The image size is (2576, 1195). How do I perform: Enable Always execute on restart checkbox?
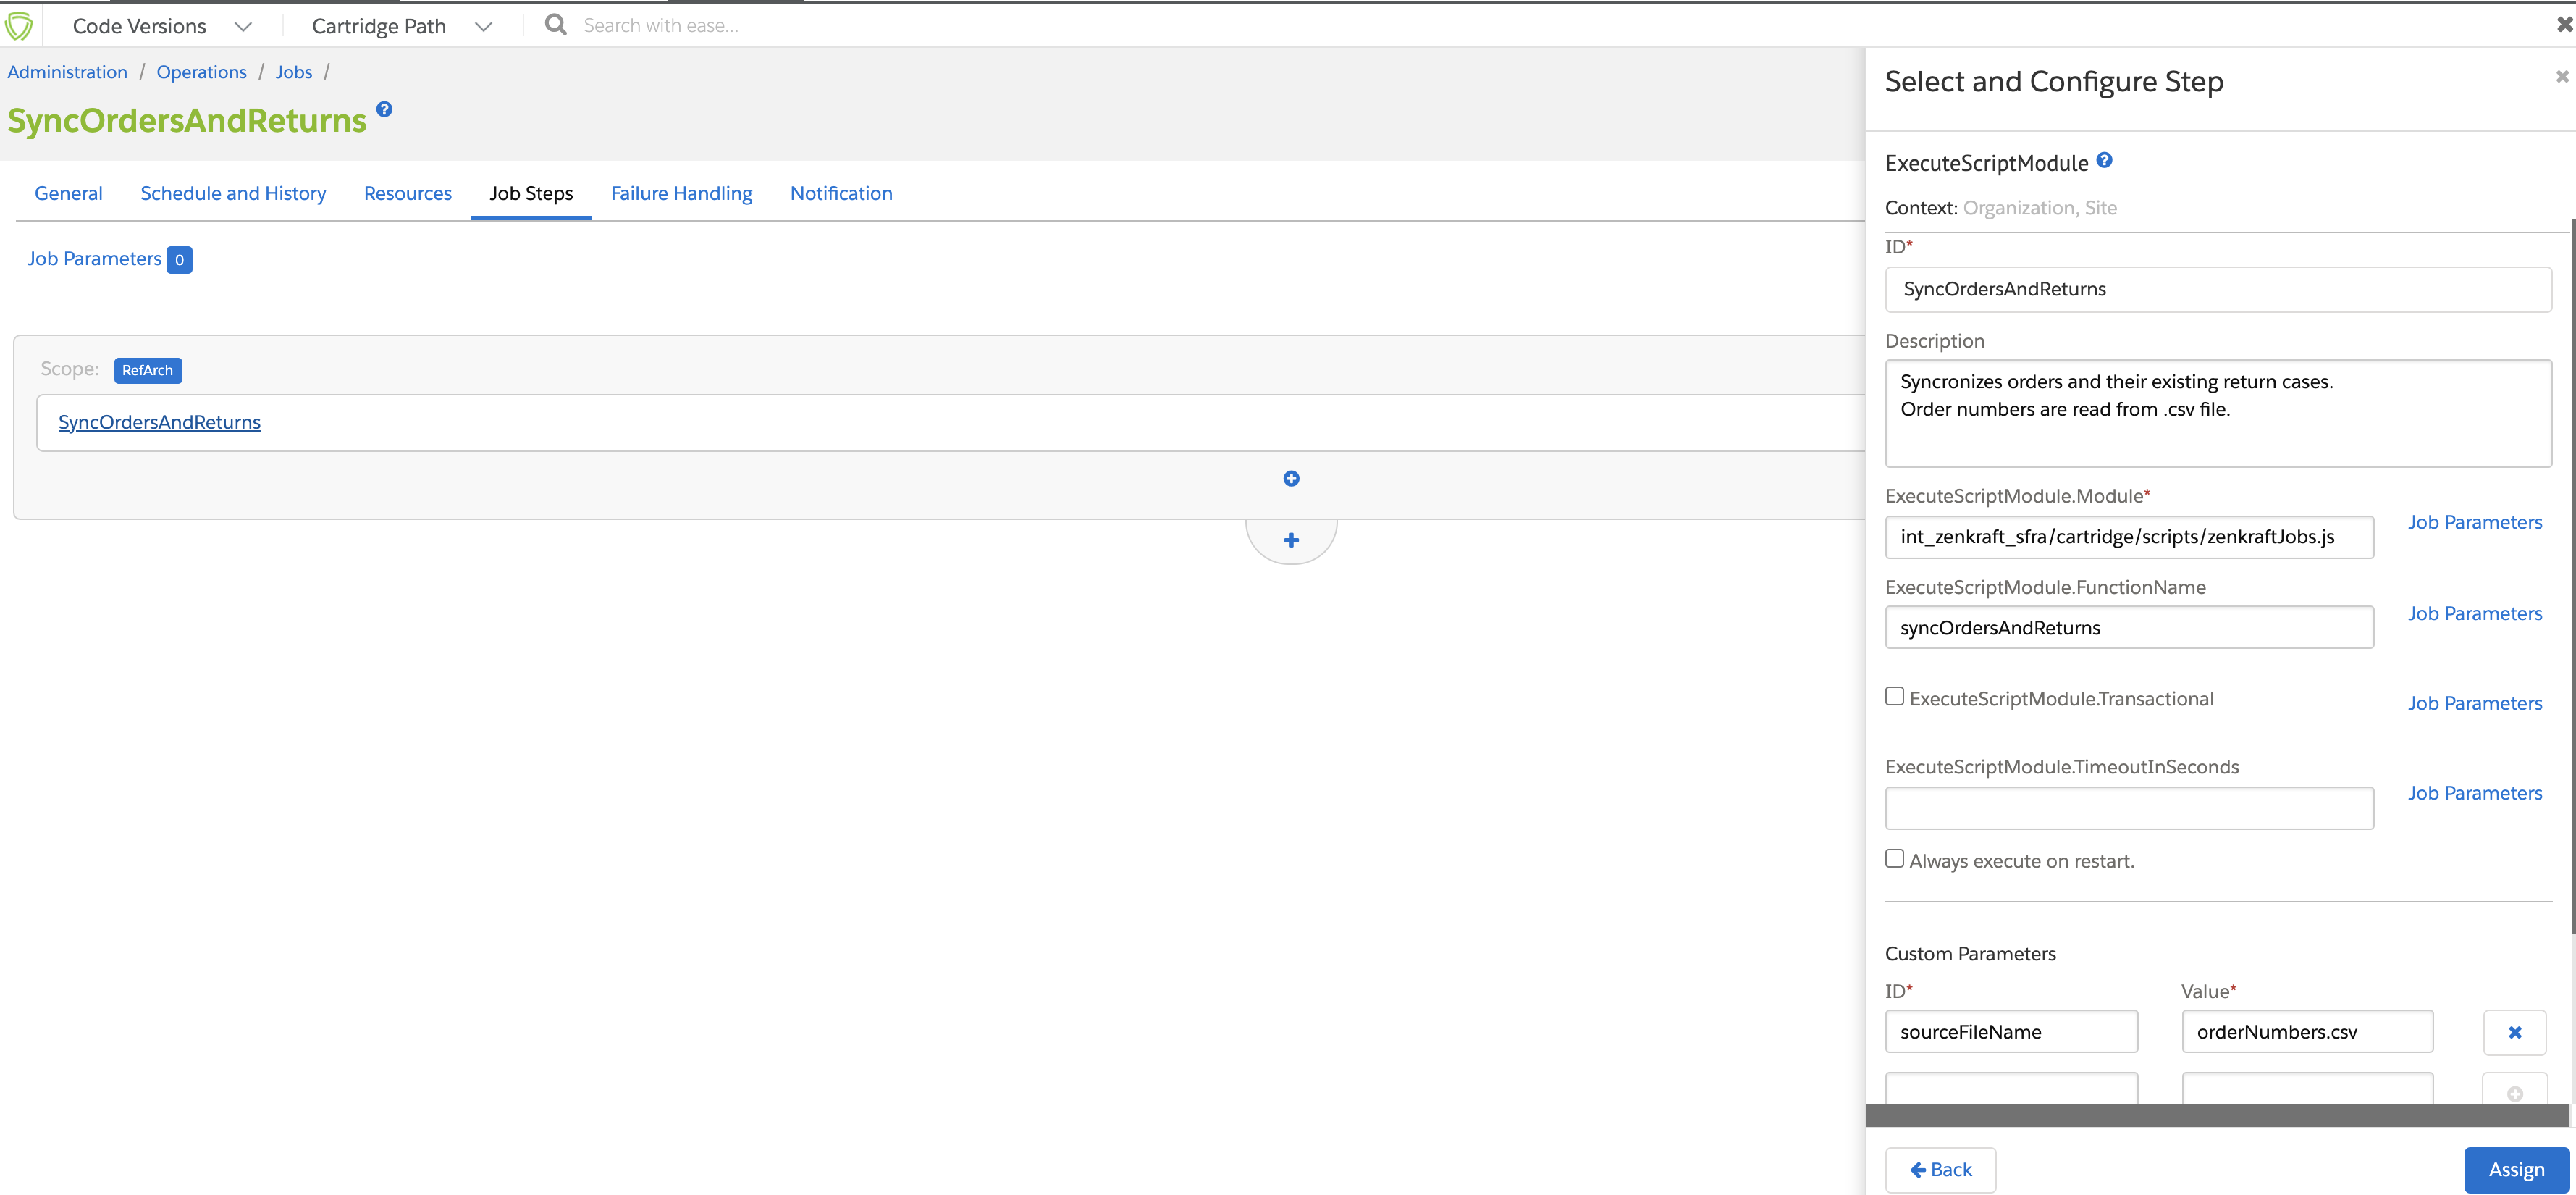pos(1893,858)
